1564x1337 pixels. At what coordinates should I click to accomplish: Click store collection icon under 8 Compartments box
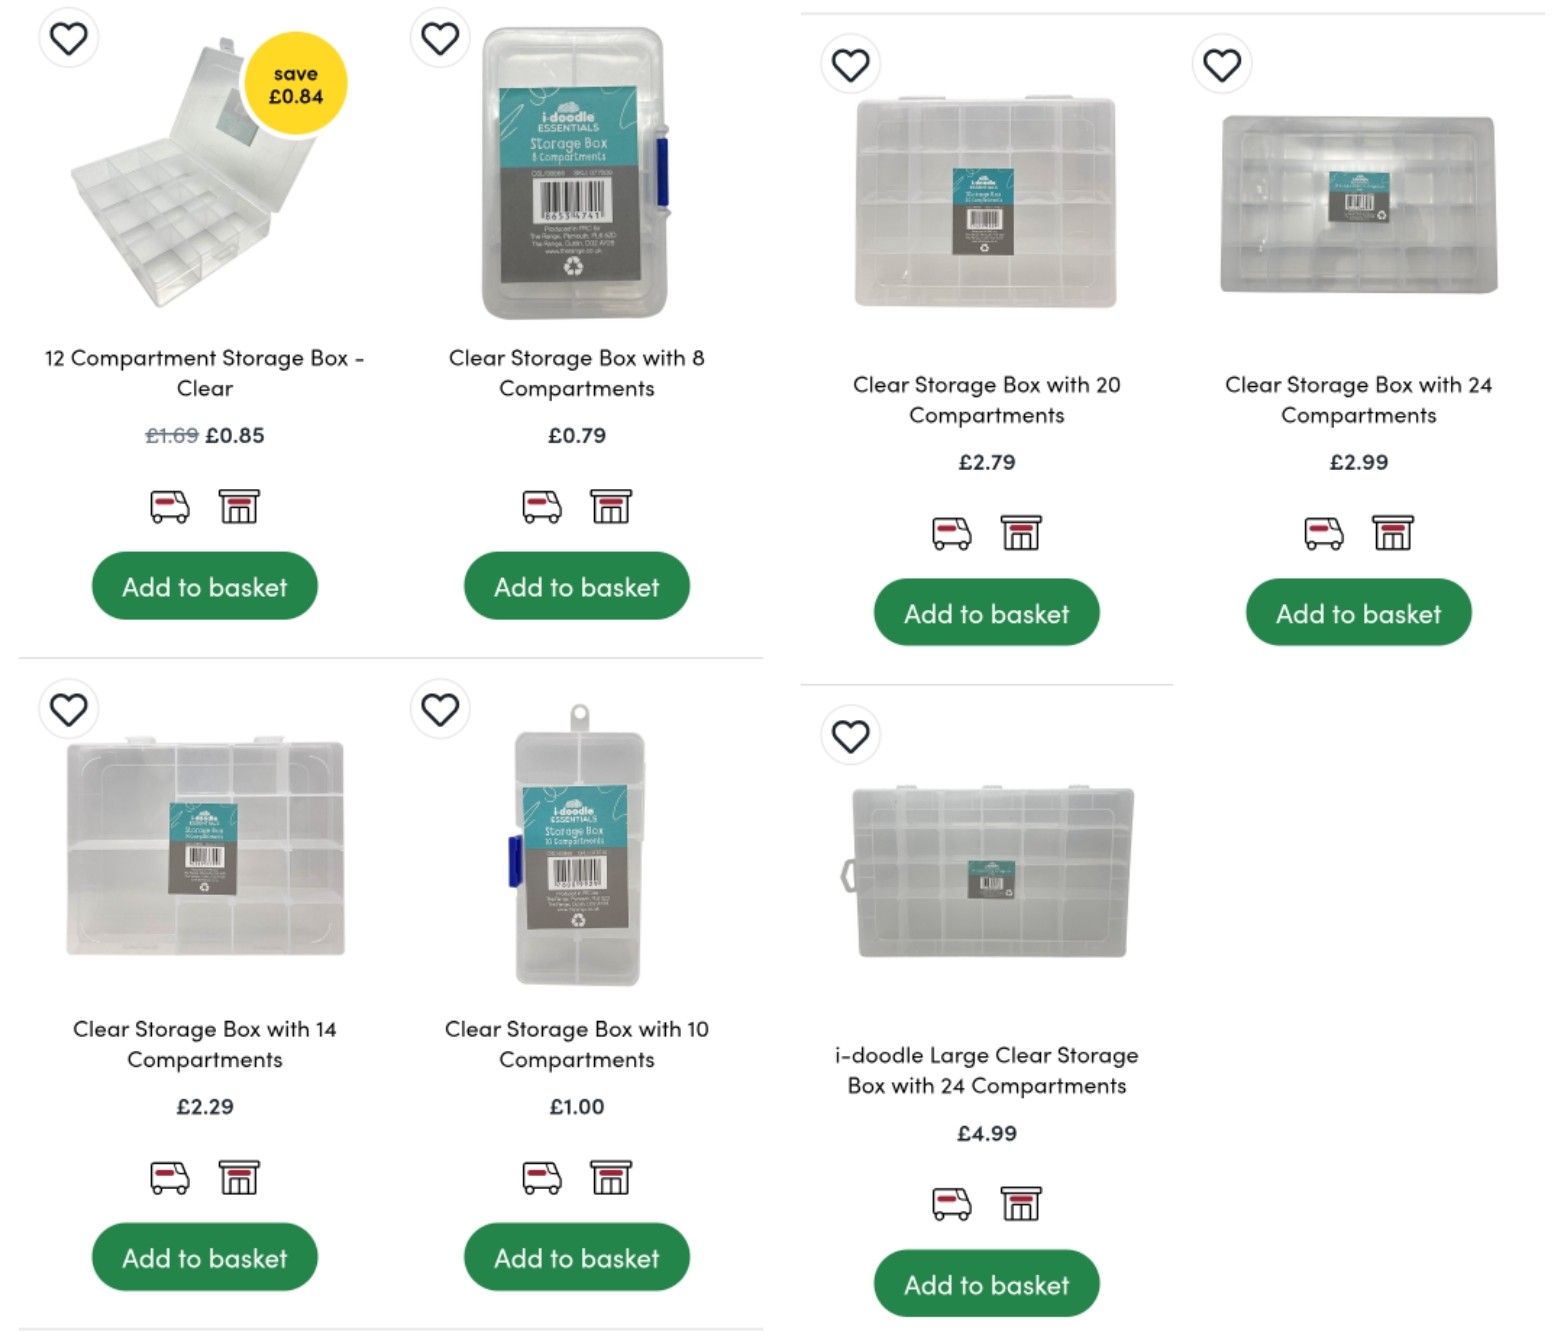pos(611,507)
